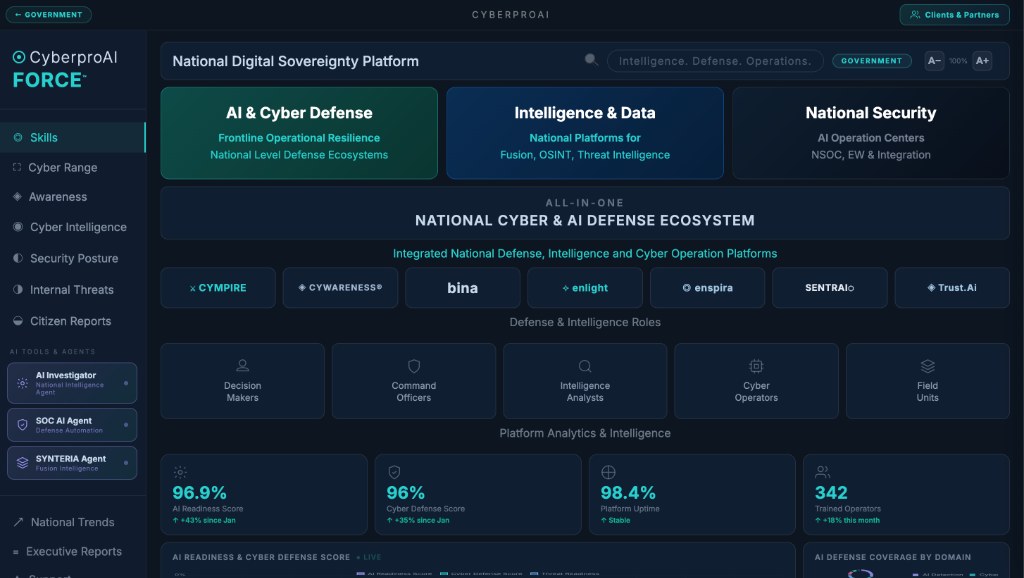Click the Internal Threats icon
This screenshot has height=578, width=1024.
pos(18,289)
